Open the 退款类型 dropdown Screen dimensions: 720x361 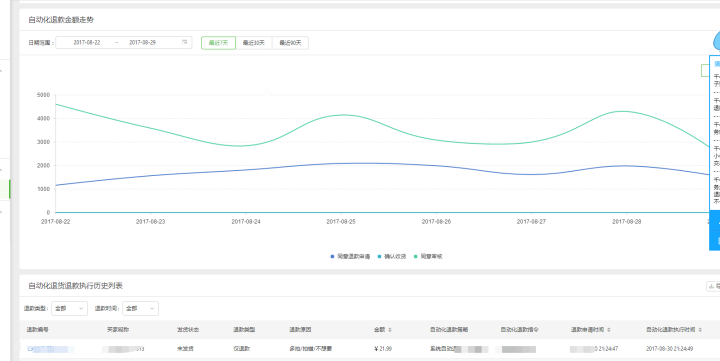tap(69, 309)
